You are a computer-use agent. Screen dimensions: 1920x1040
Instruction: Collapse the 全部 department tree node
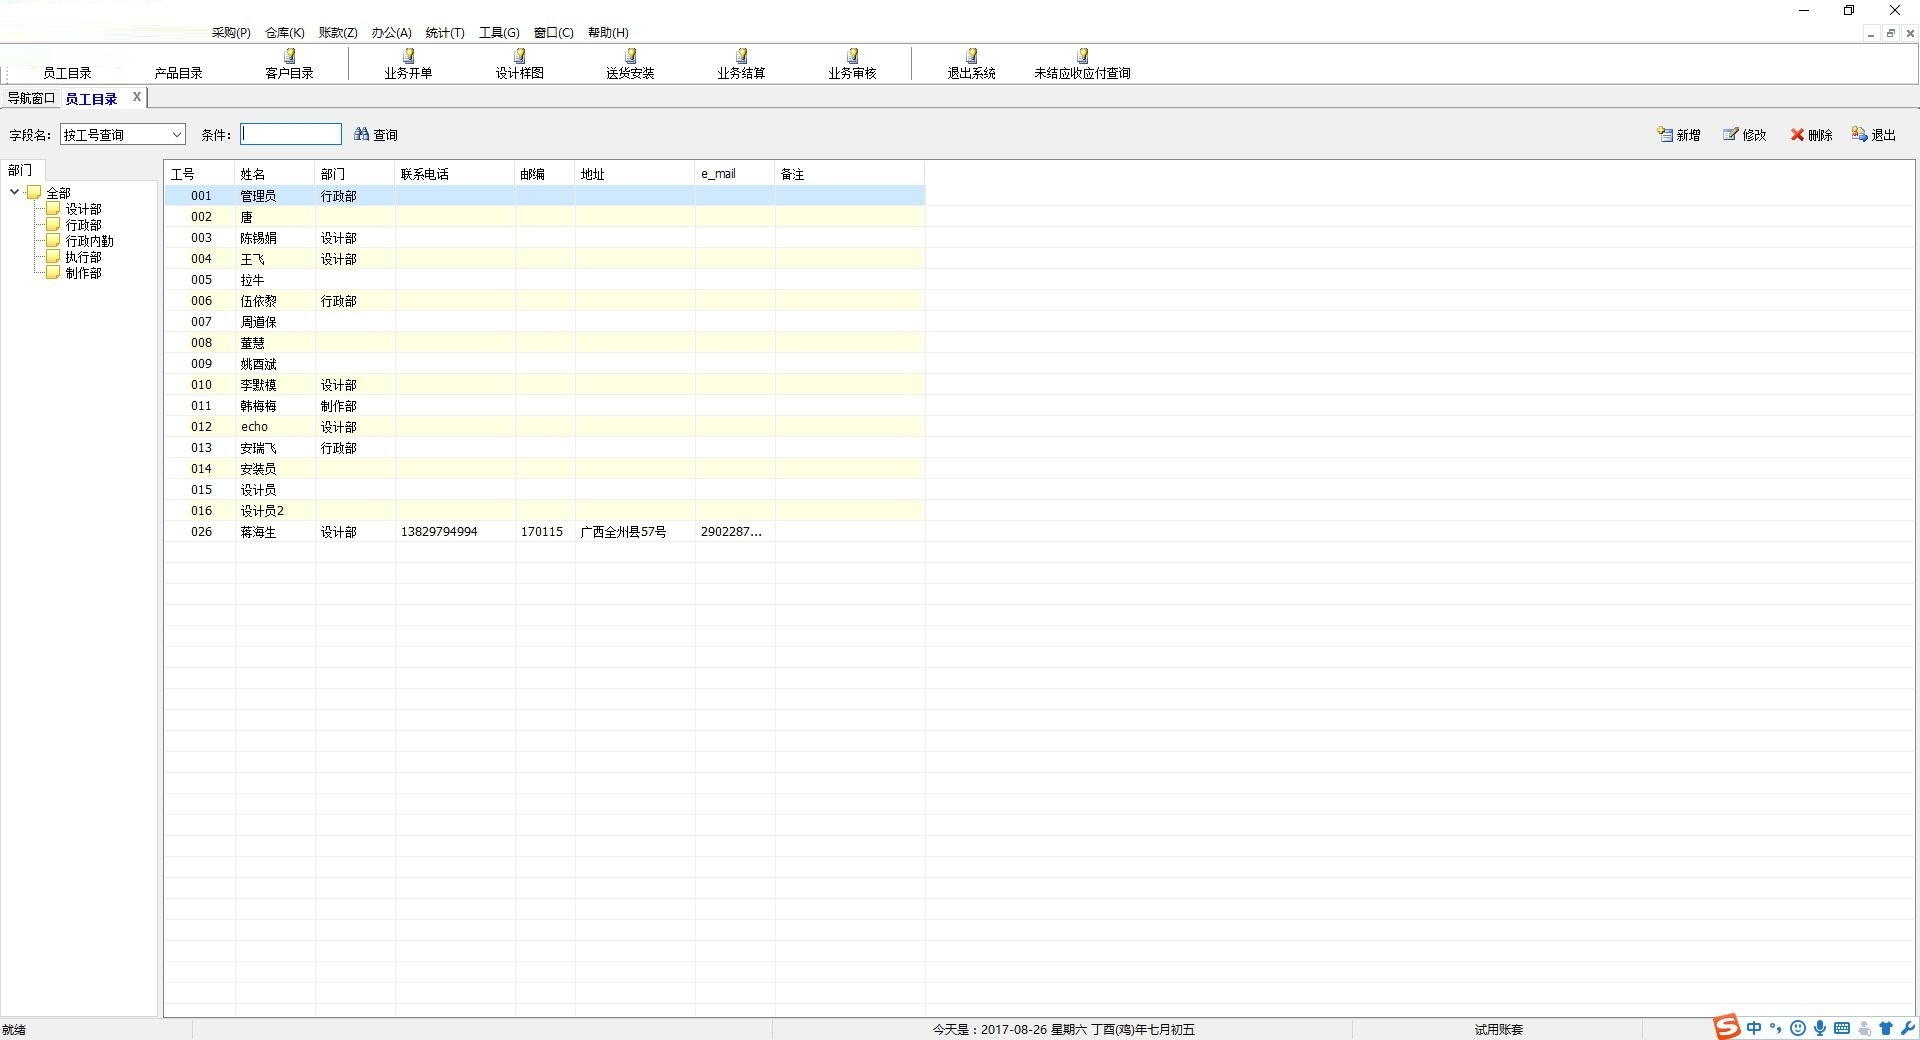(14, 192)
